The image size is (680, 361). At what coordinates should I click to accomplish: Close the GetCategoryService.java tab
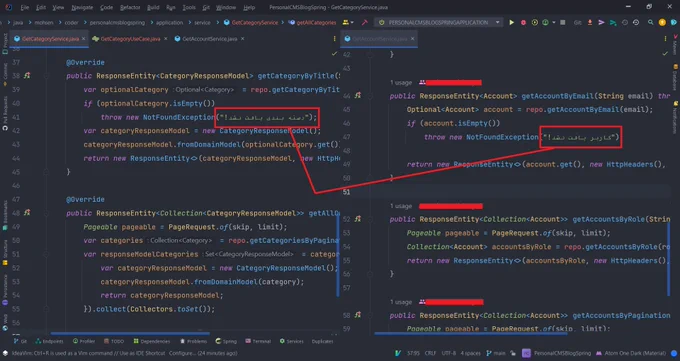point(84,39)
